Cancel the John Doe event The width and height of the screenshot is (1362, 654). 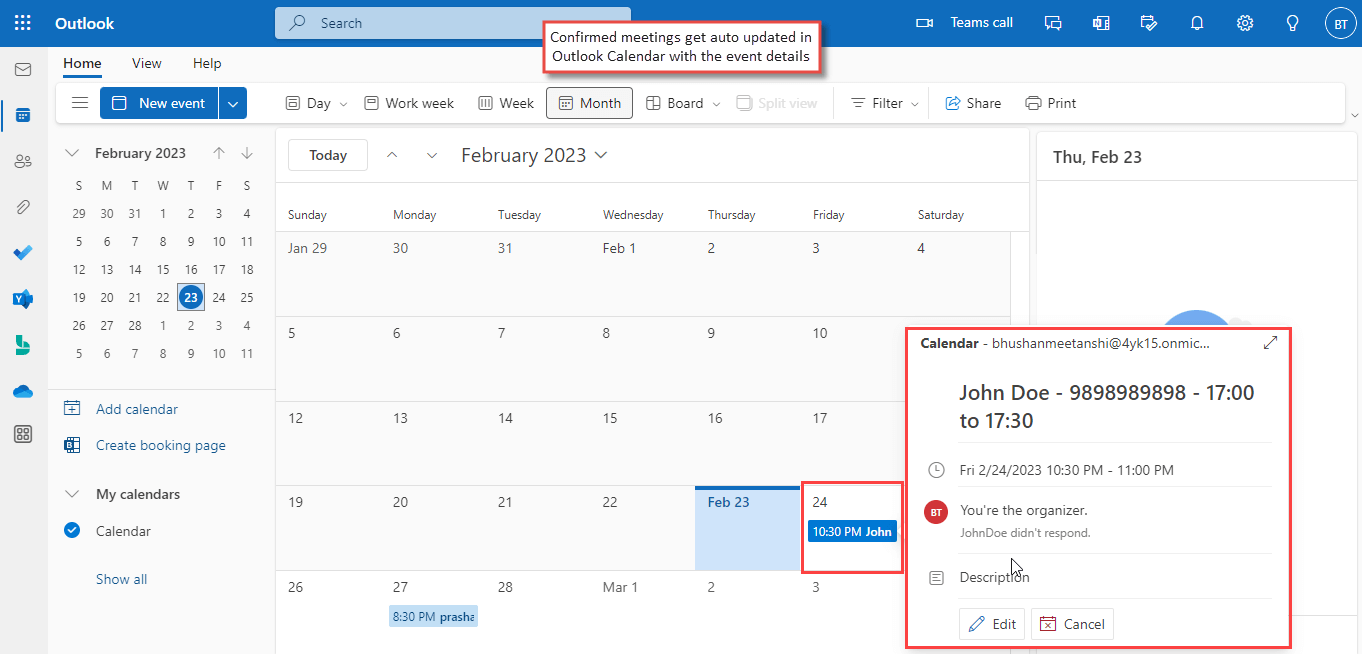click(x=1072, y=624)
